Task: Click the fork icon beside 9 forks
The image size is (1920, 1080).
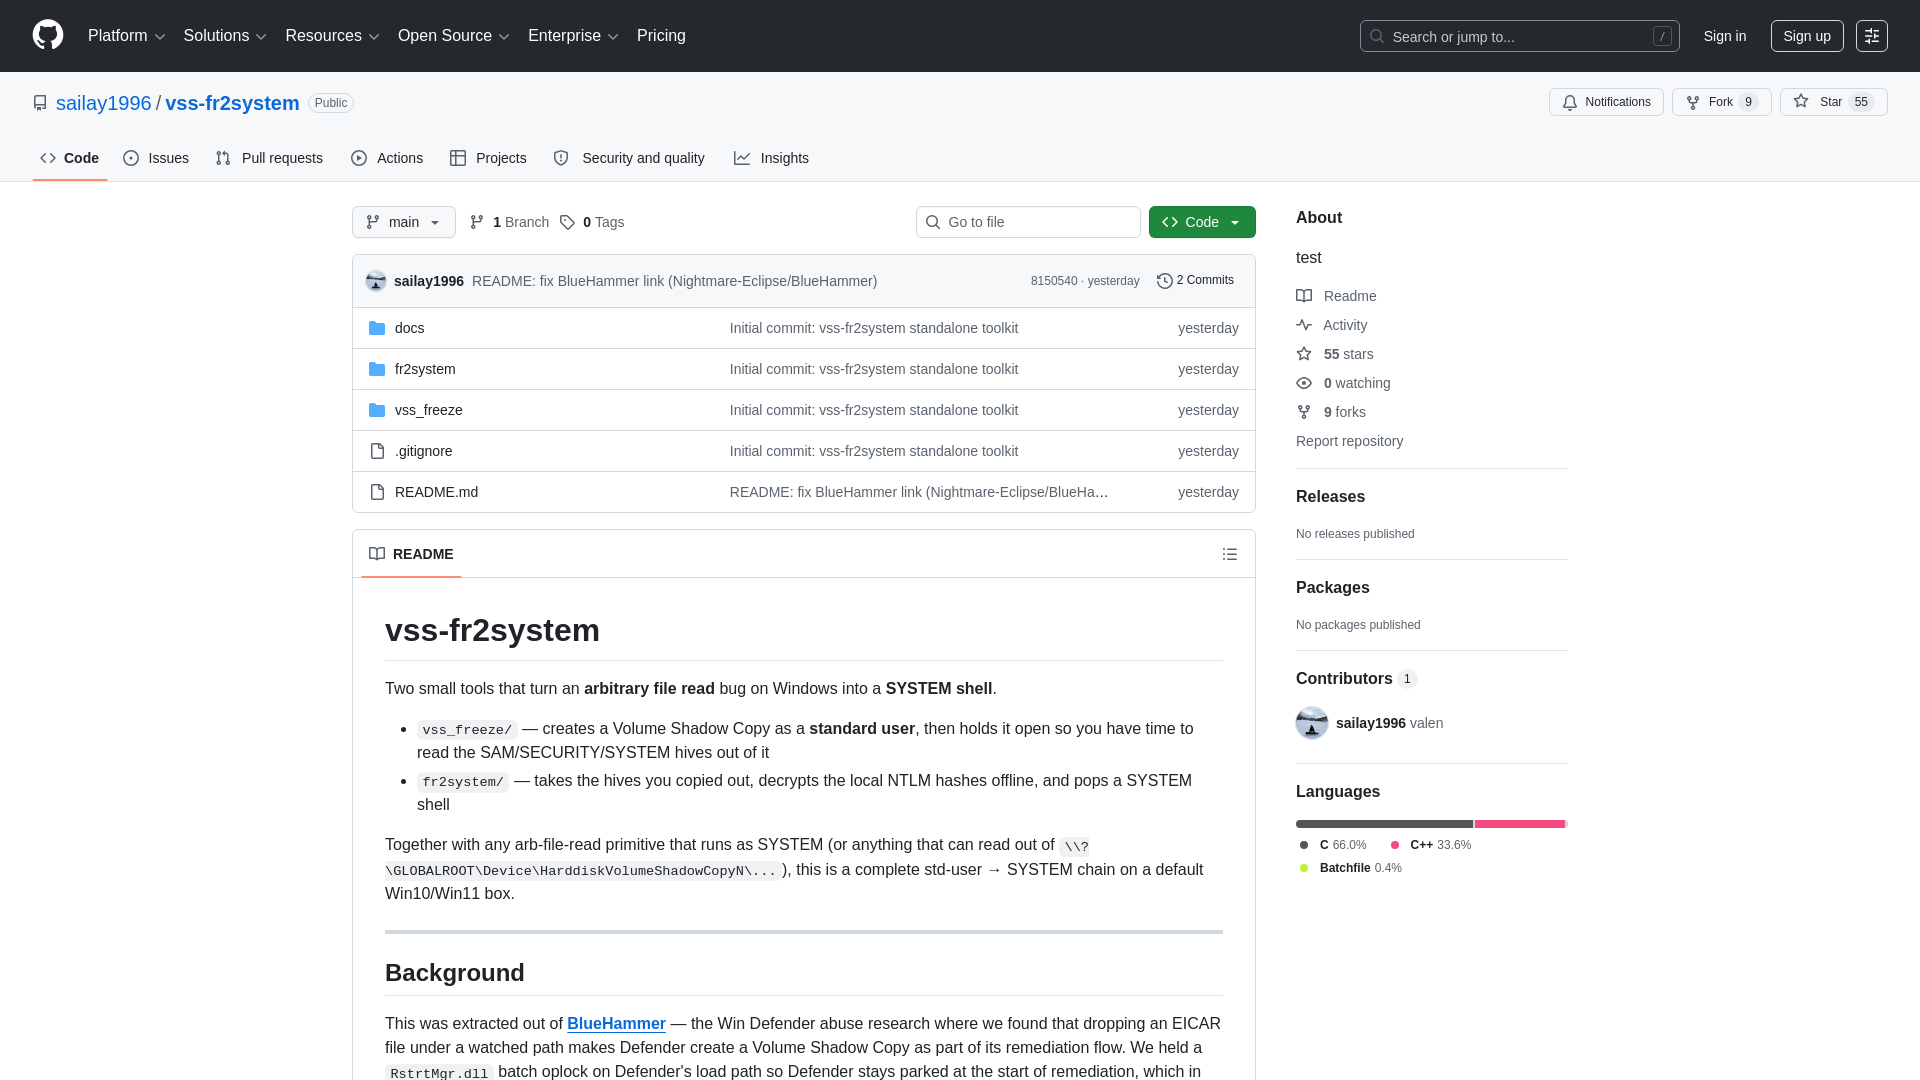Action: click(1304, 412)
